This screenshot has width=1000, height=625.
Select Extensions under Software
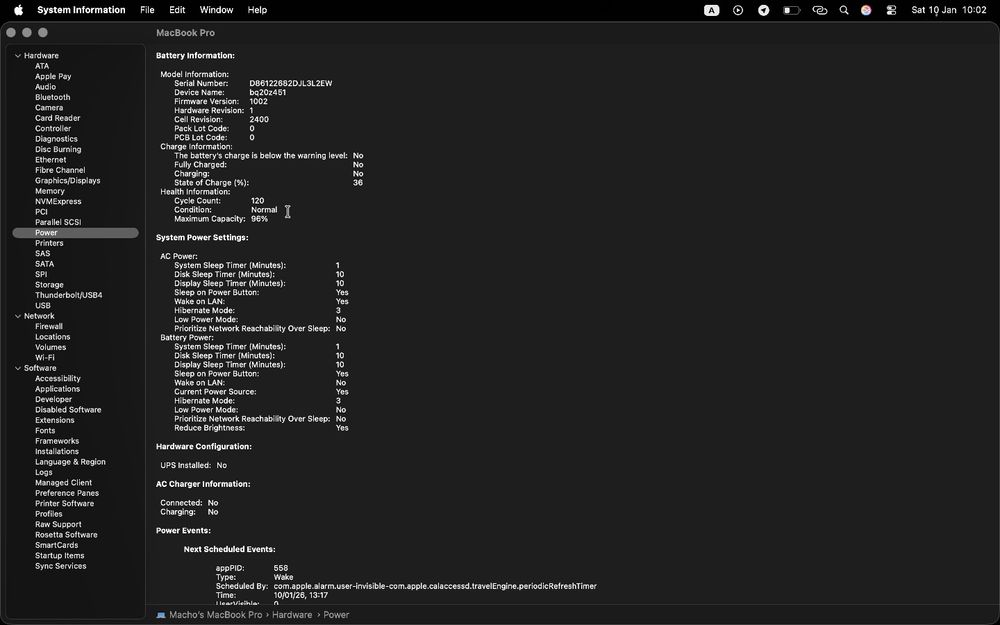(54, 420)
